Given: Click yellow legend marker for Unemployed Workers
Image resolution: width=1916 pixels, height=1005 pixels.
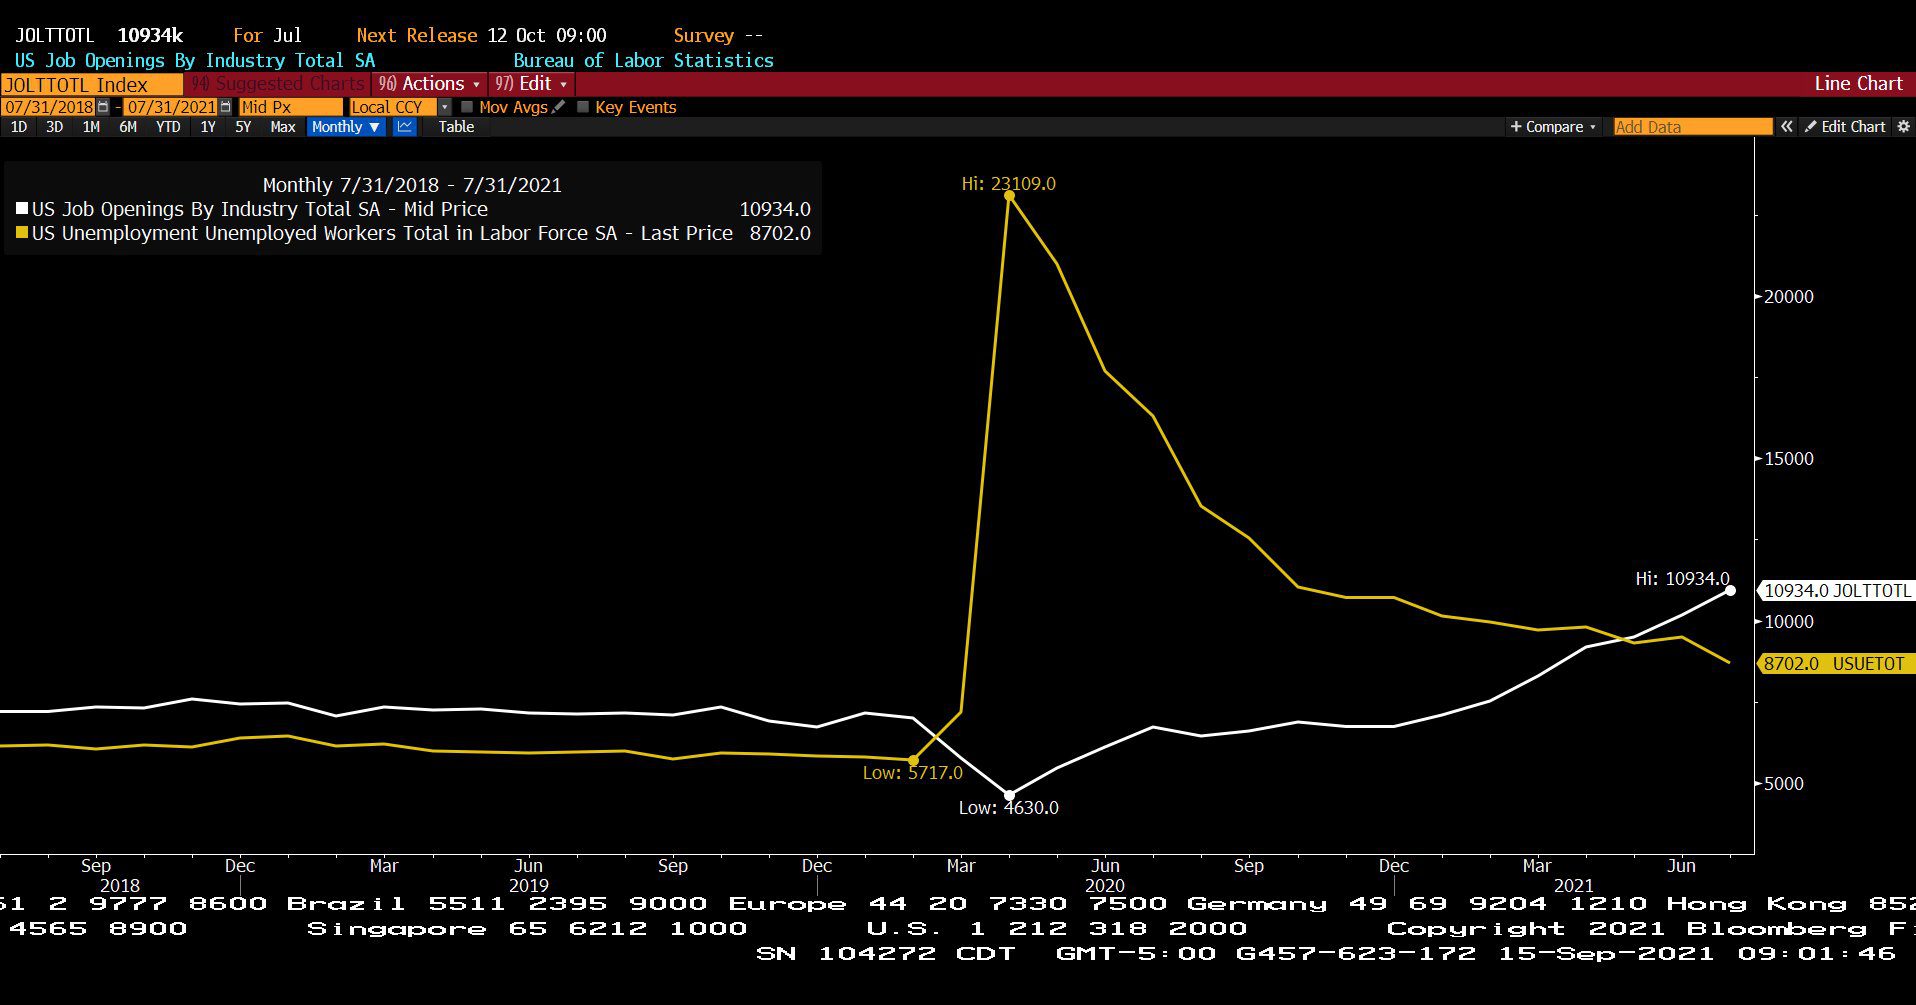Looking at the screenshot, I should click(x=22, y=233).
